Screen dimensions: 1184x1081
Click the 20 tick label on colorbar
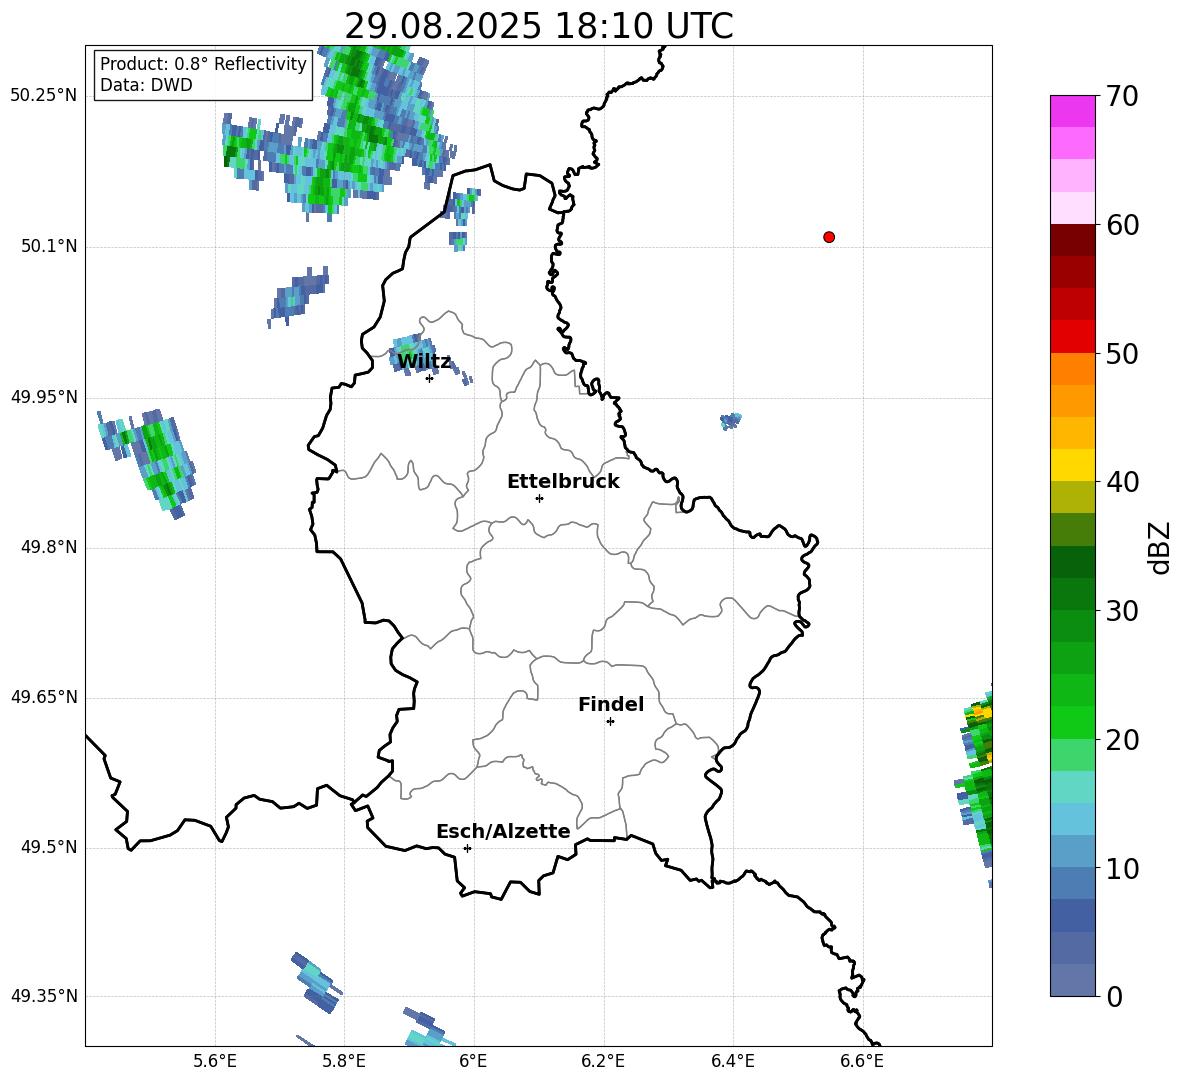click(1122, 739)
